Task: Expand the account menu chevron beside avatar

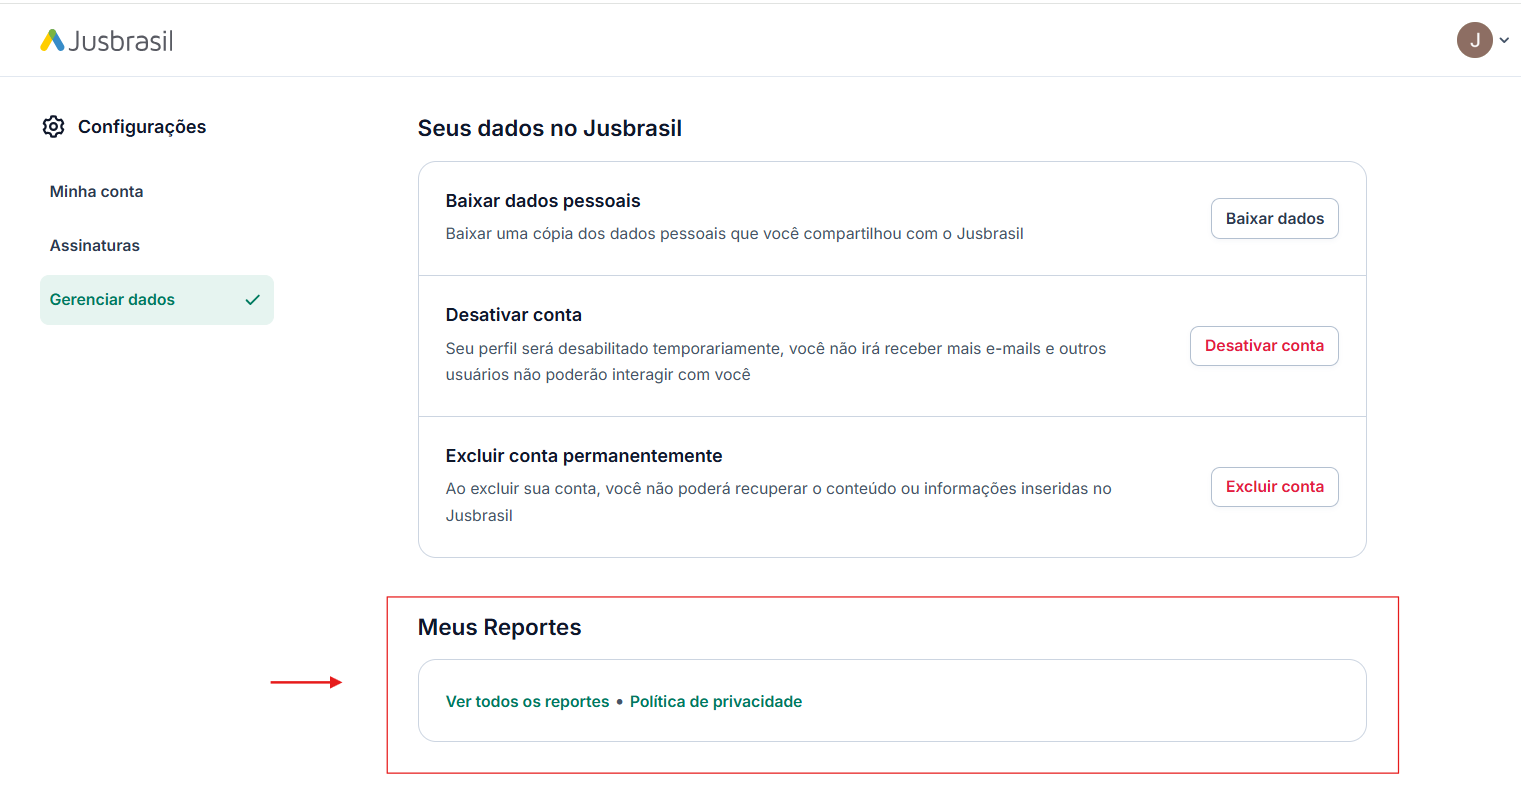Action: [x=1504, y=41]
